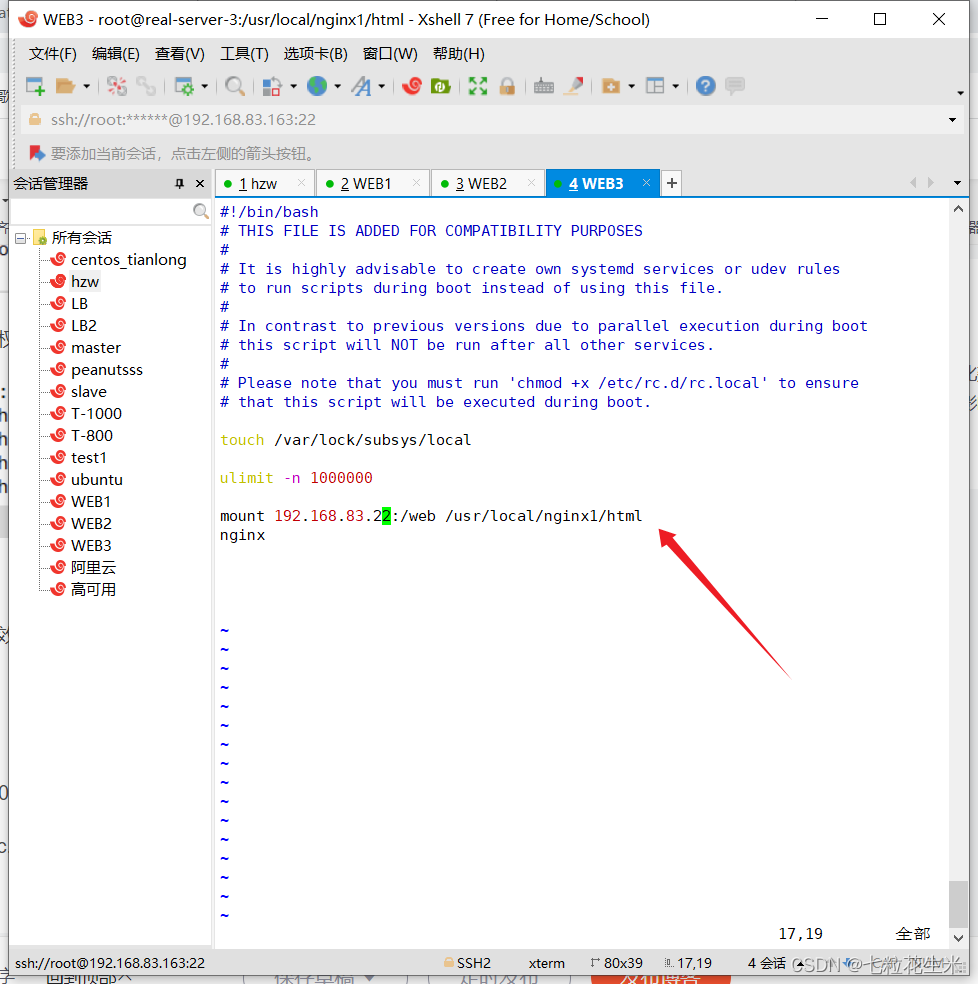
Task: Open Help with the blue question icon
Action: click(706, 86)
